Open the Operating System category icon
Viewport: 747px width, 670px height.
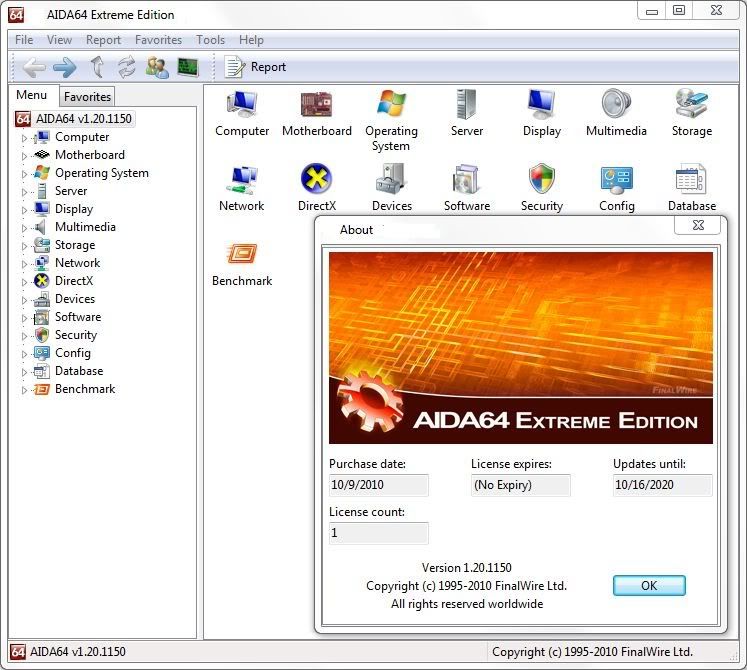pos(391,105)
